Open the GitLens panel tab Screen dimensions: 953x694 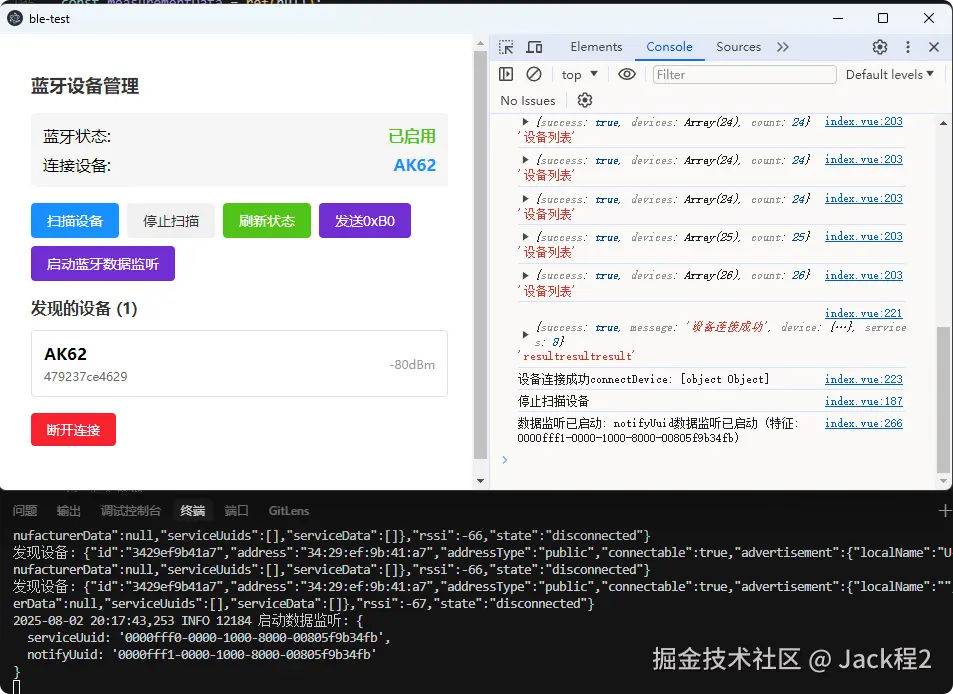pos(289,510)
